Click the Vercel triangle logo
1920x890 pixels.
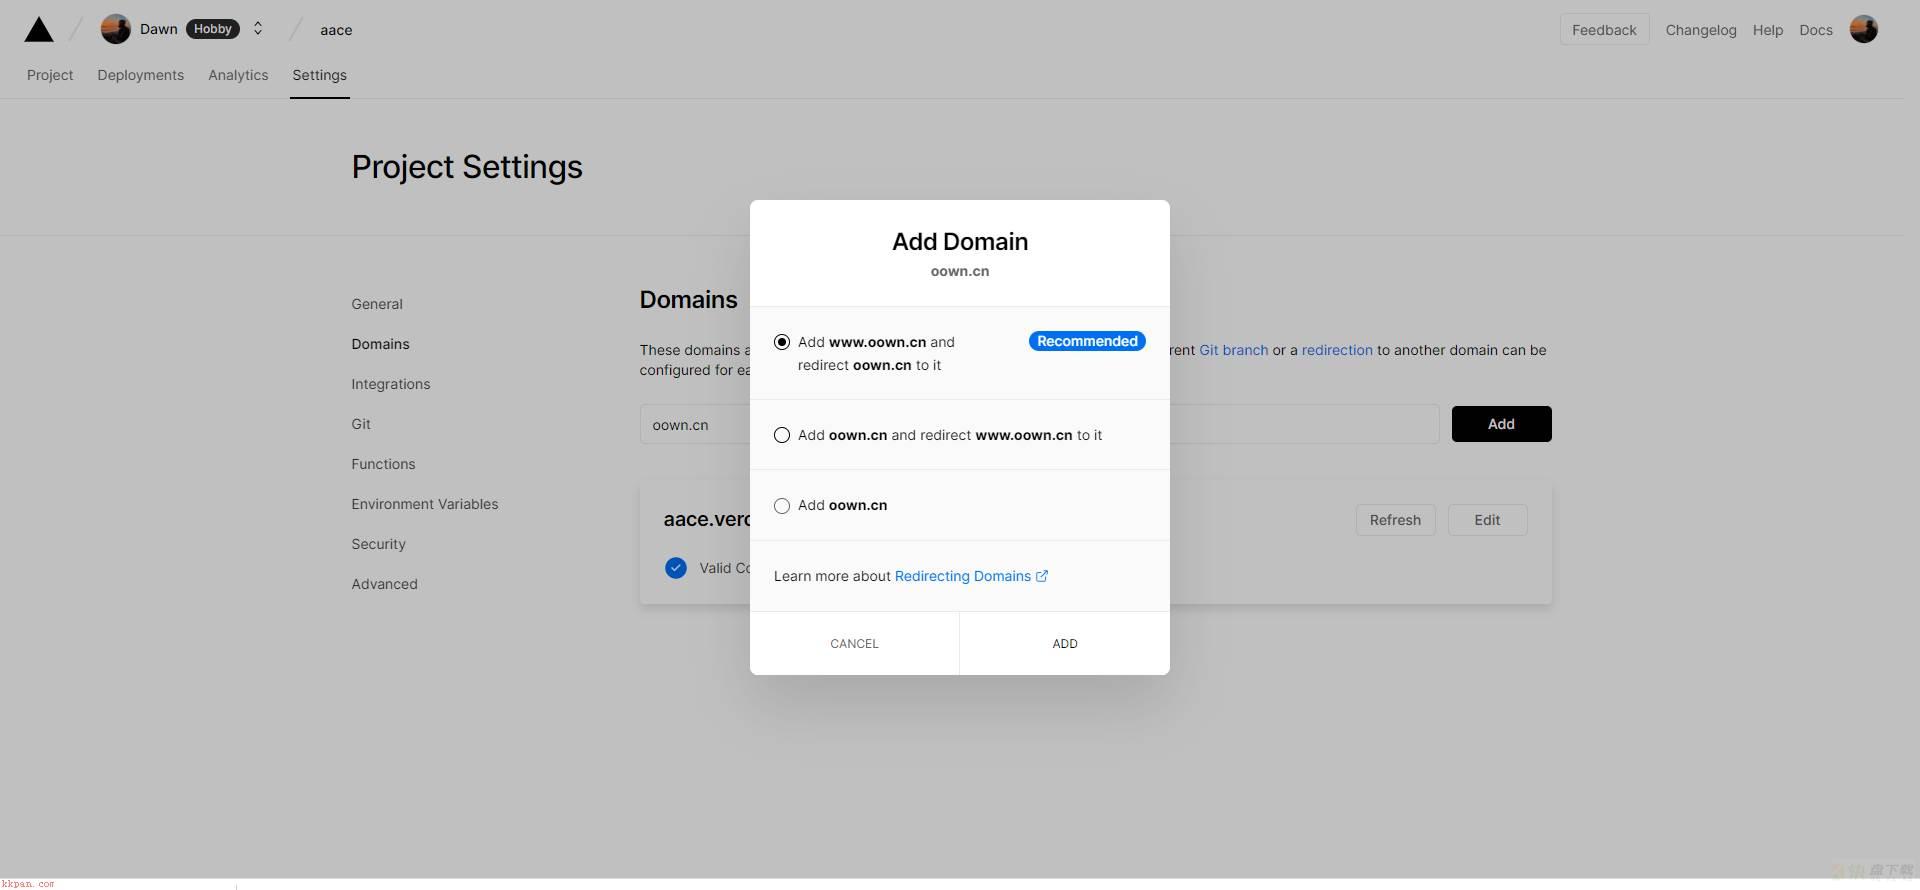39,29
